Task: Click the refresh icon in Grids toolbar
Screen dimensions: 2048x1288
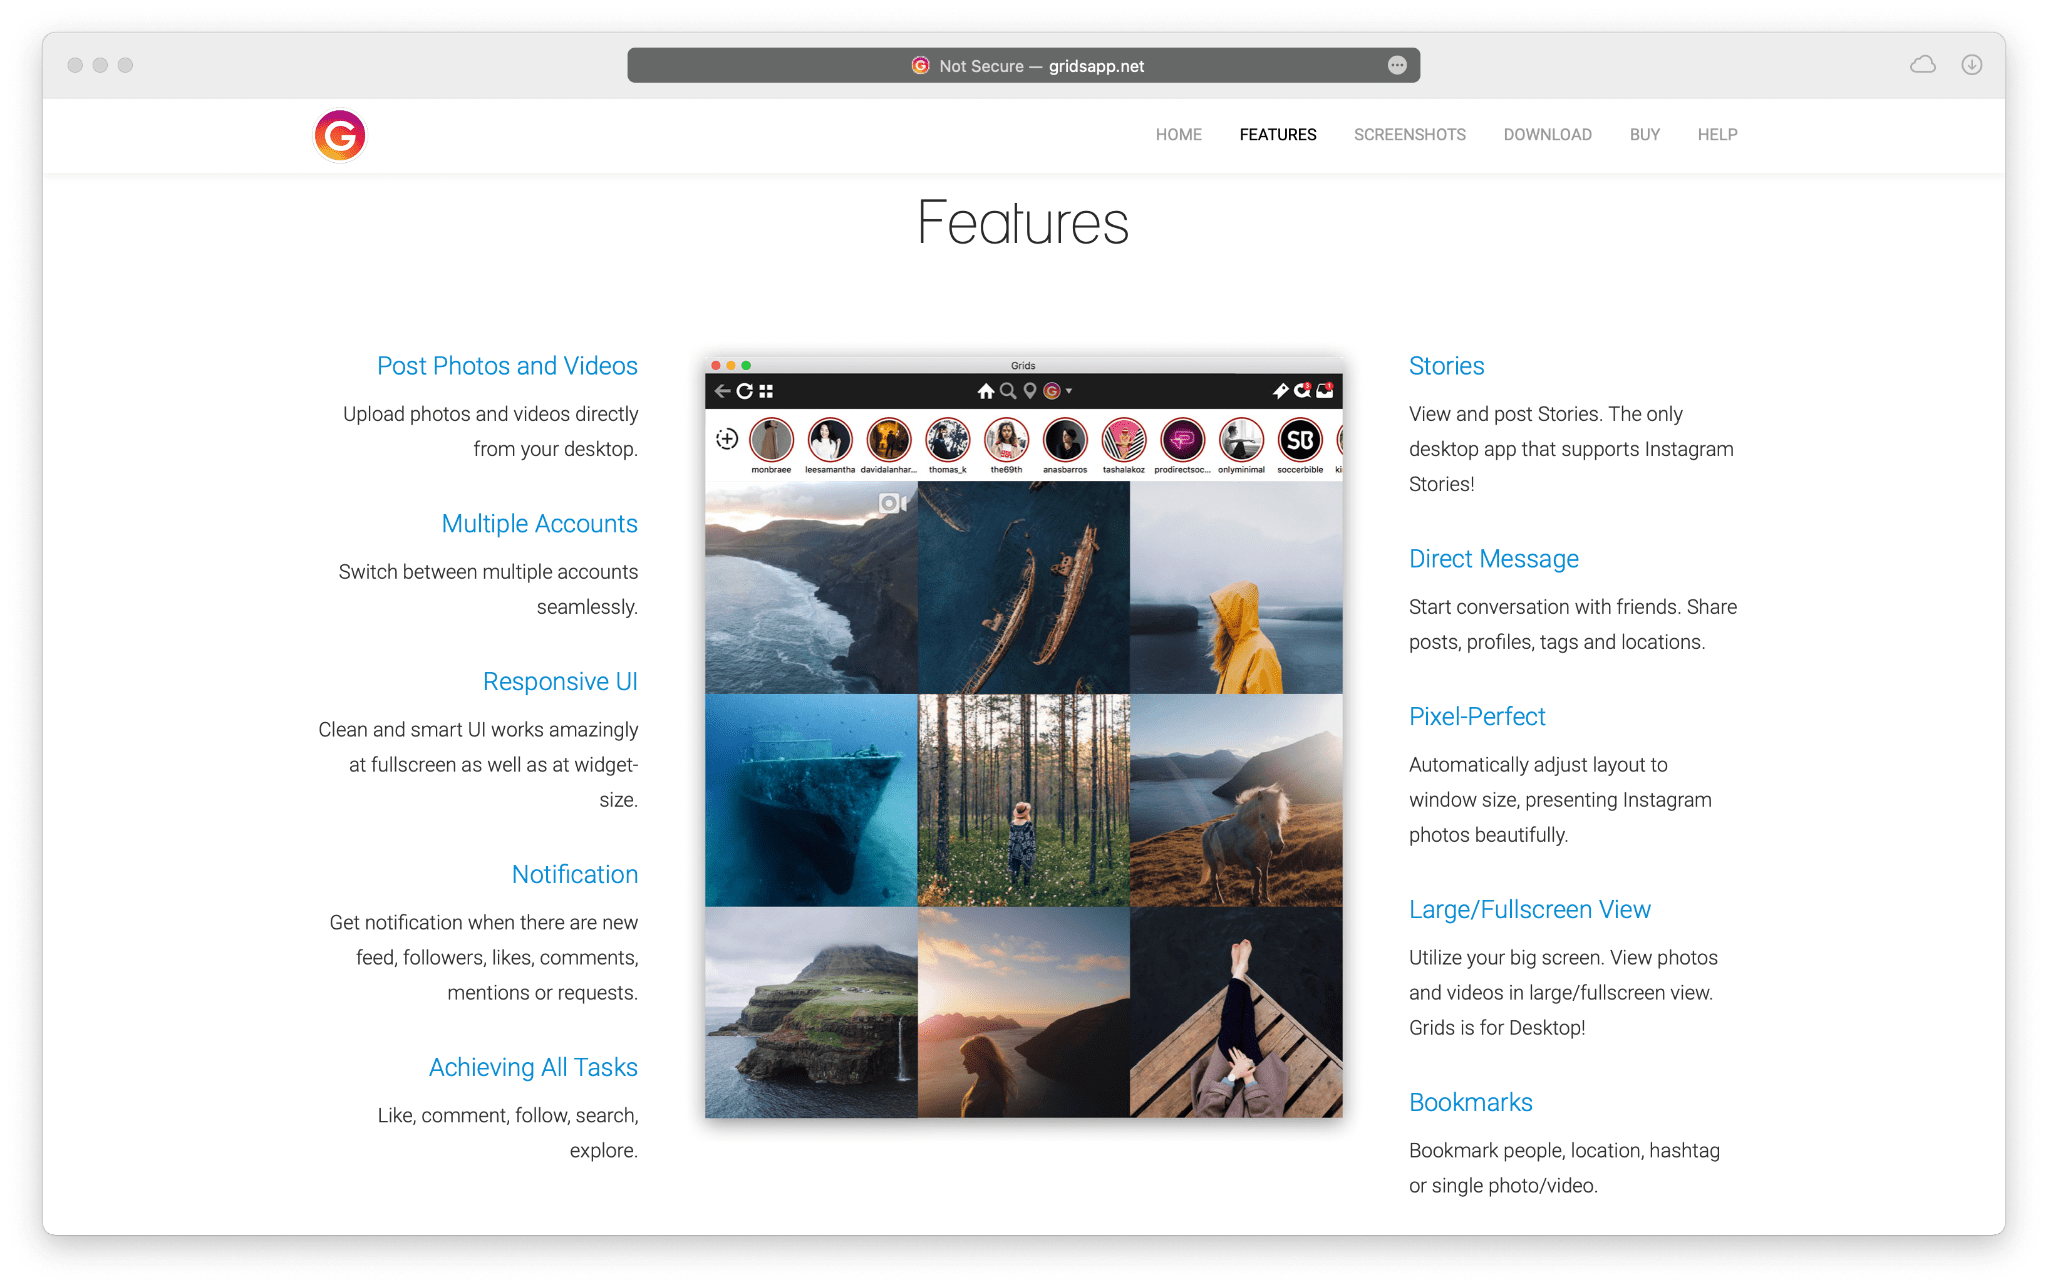Action: tap(744, 391)
